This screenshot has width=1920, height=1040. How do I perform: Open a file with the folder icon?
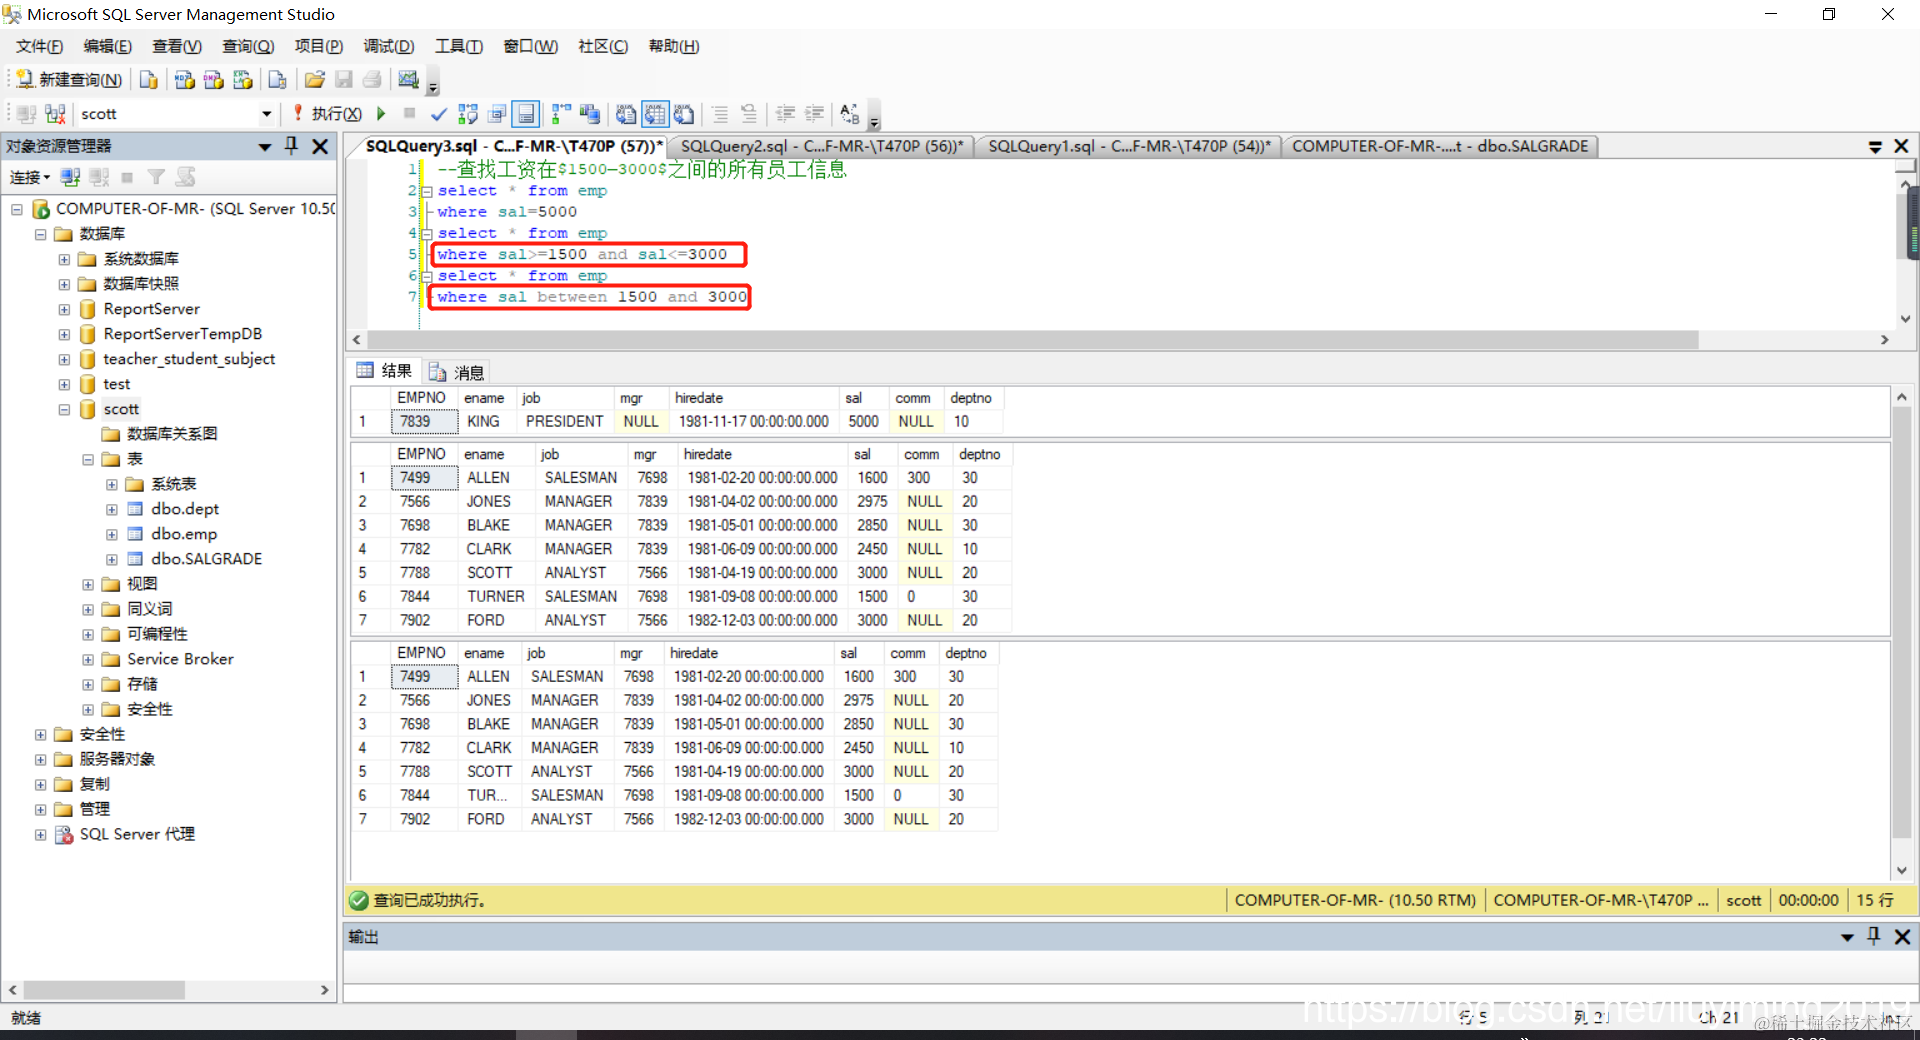315,80
